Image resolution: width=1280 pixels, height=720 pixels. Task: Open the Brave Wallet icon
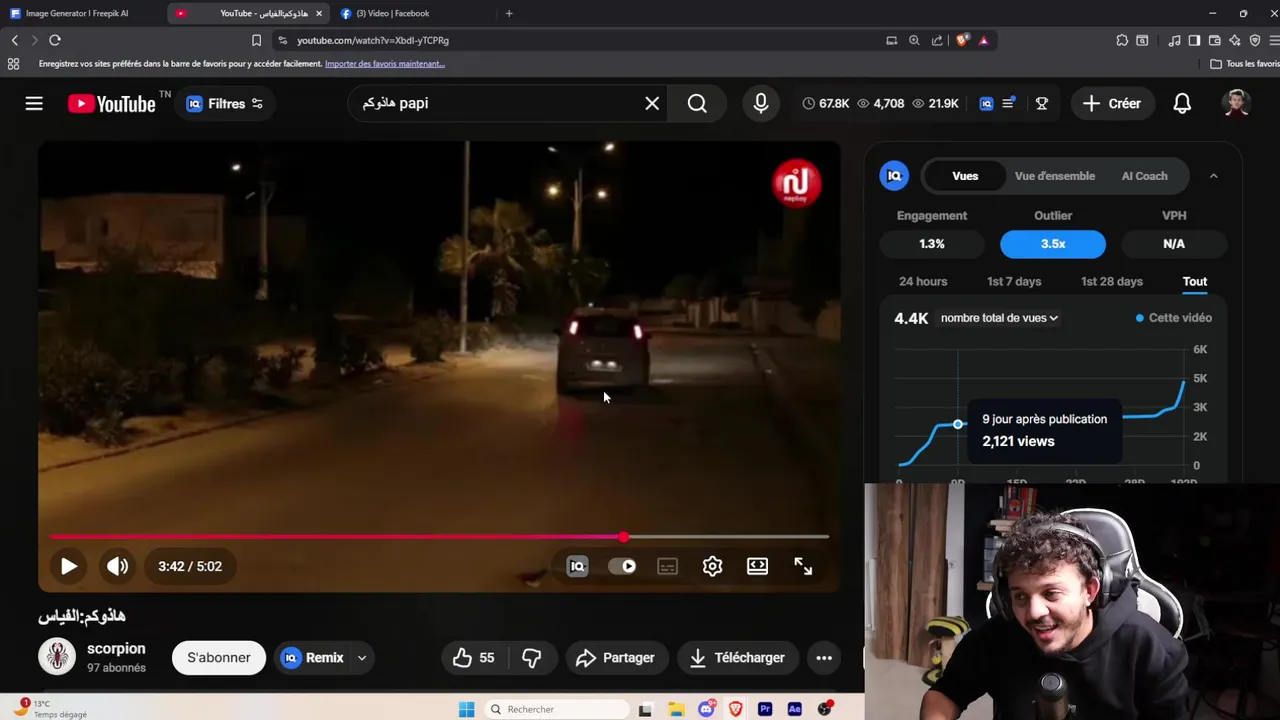1214,40
